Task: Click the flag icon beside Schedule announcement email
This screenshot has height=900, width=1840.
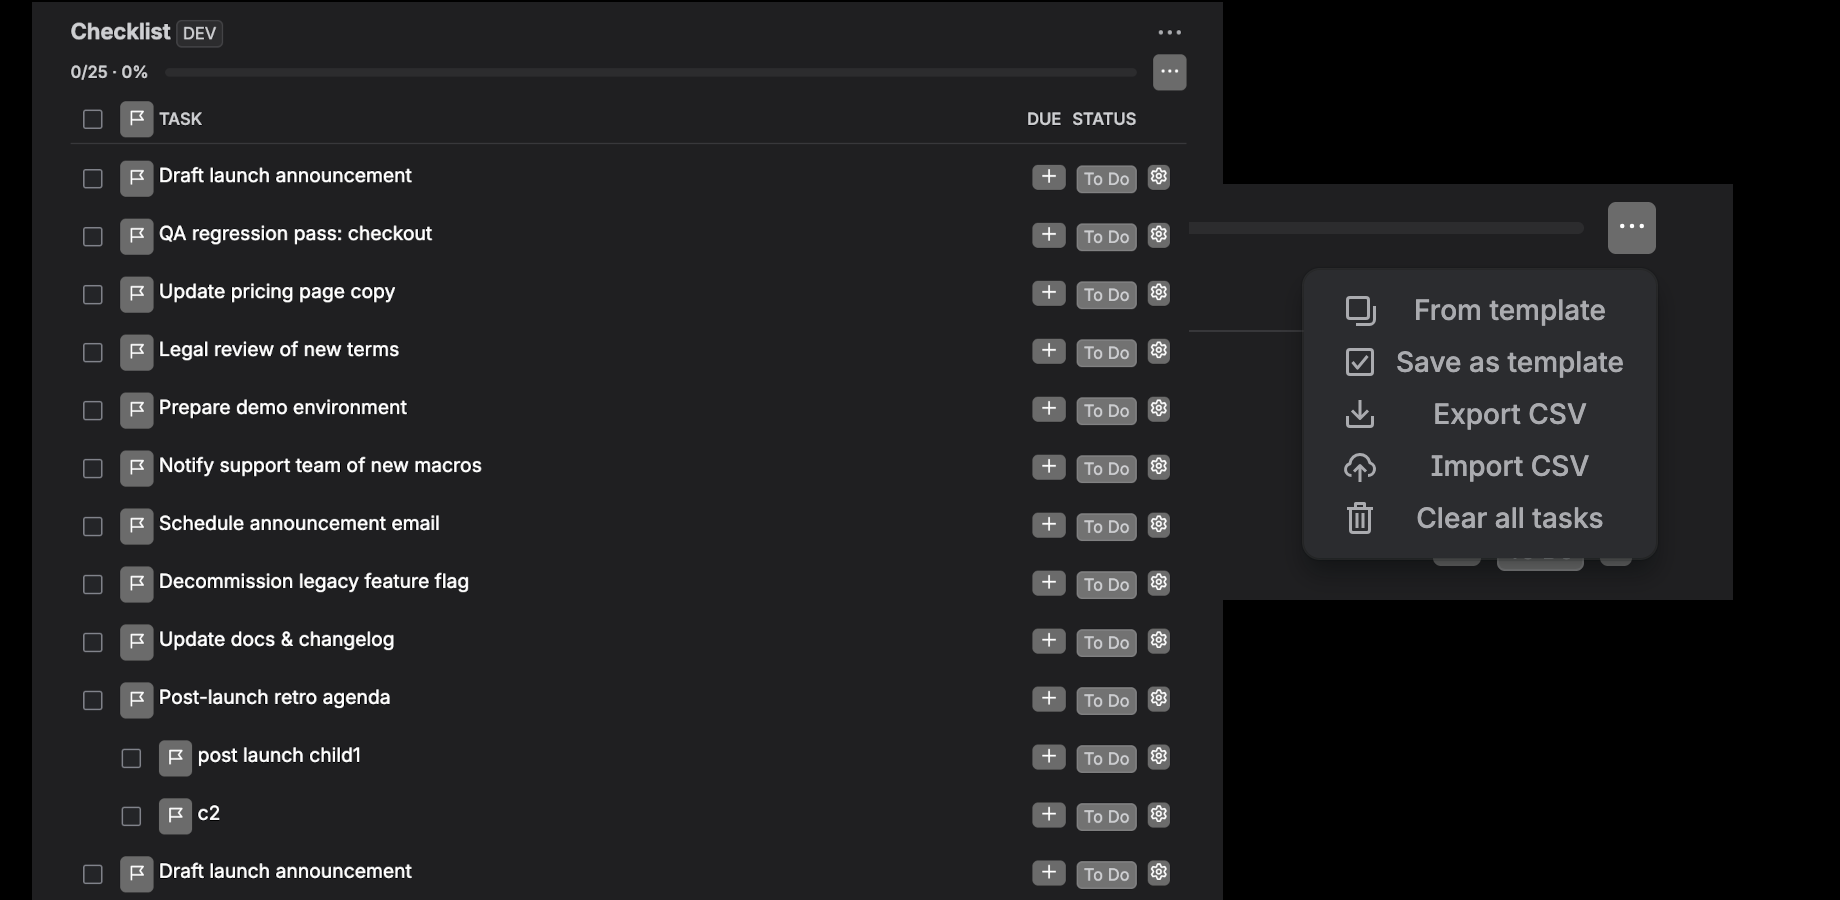Action: [x=137, y=526]
